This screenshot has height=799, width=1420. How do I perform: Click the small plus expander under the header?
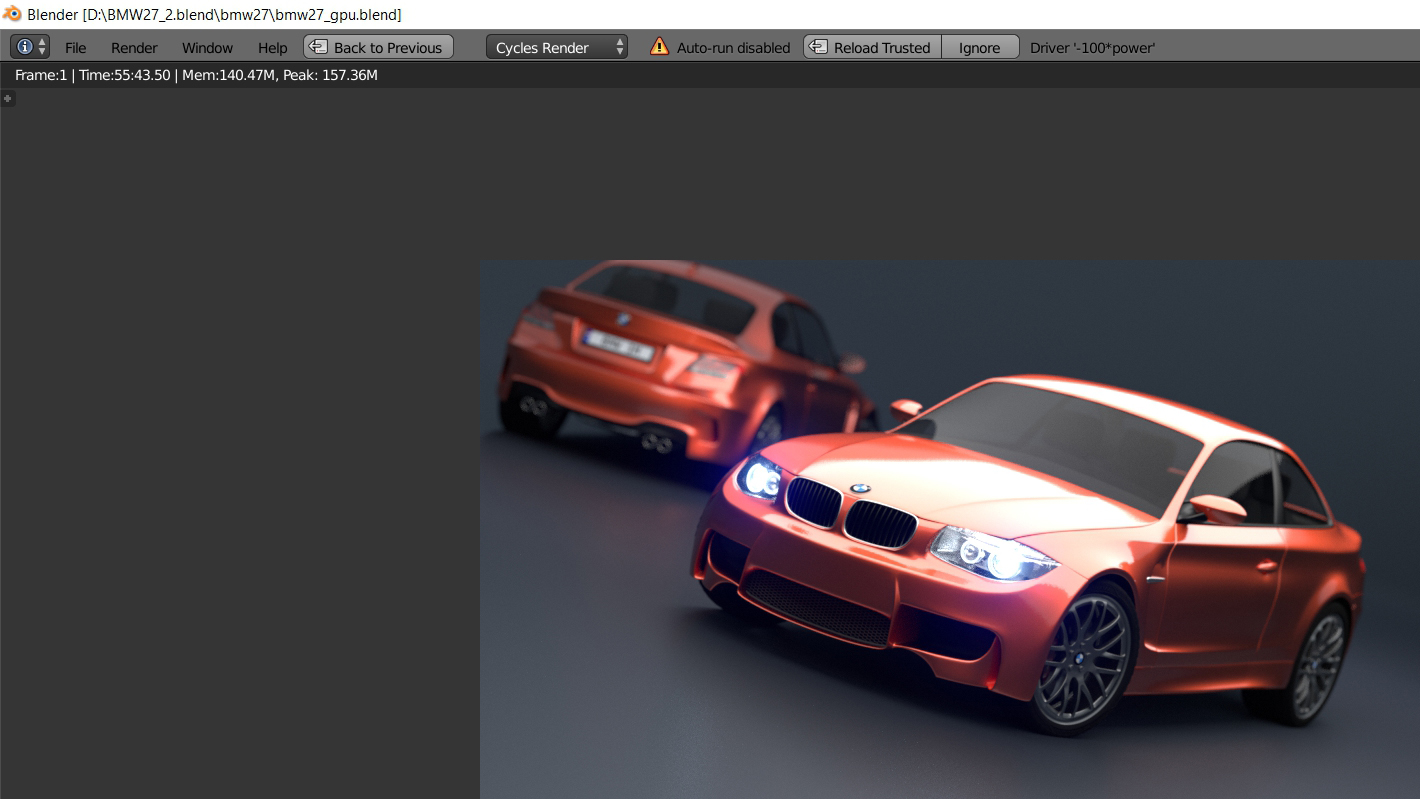pos(7,98)
